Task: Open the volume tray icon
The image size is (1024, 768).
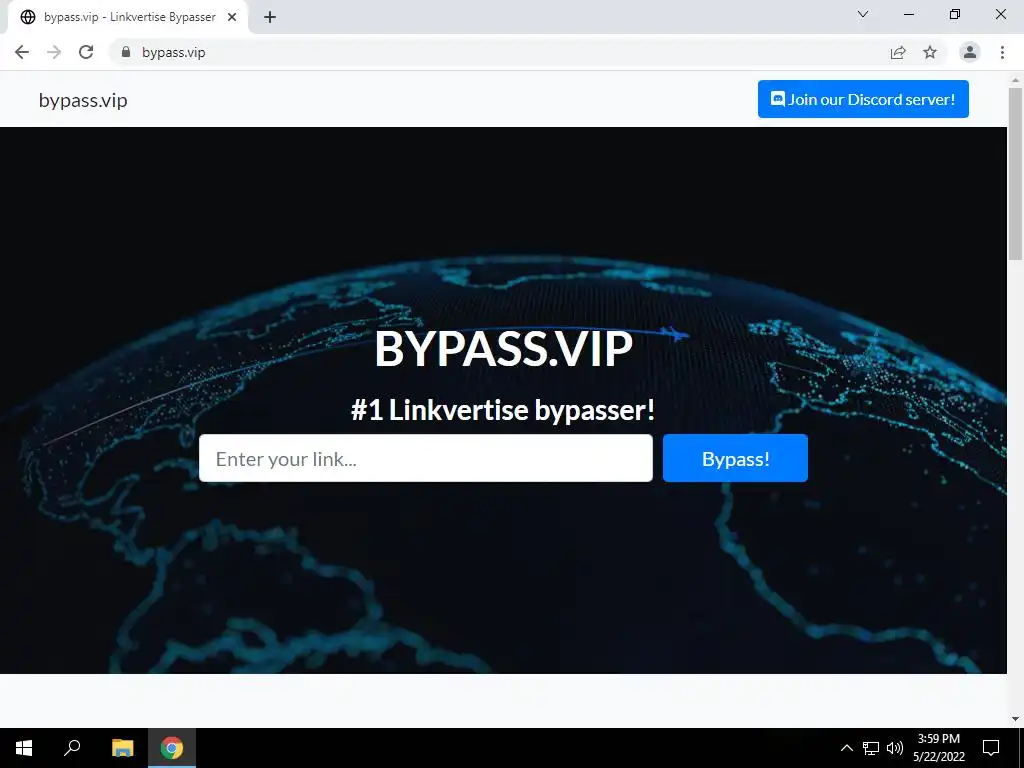Action: 895,748
